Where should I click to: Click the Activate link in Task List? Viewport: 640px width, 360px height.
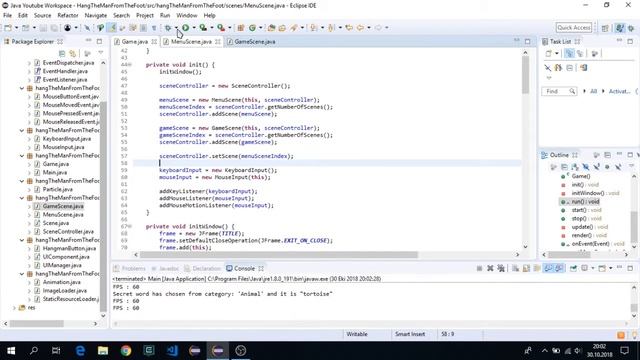(x=620, y=91)
